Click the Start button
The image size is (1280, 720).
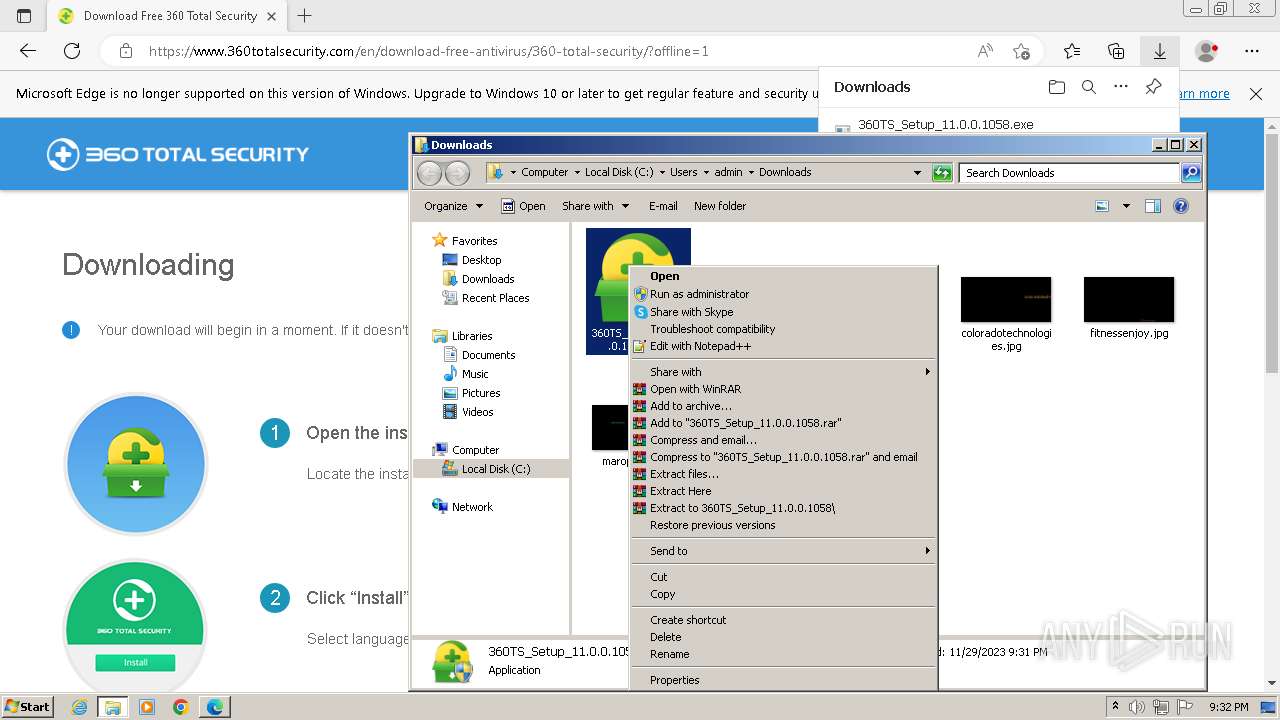[x=27, y=707]
